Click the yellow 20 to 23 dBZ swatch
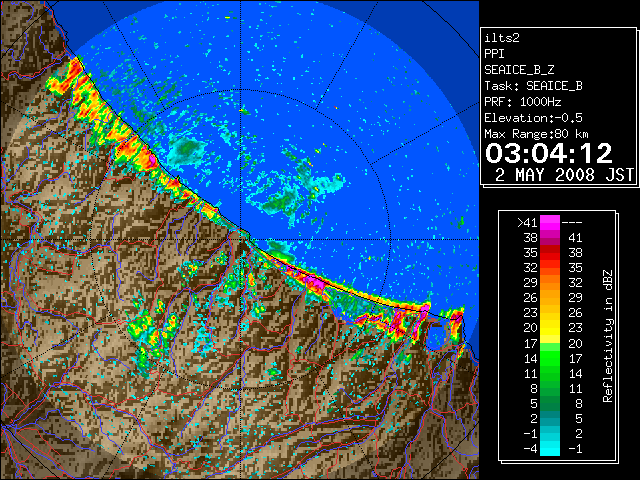The width and height of the screenshot is (640, 480). click(x=550, y=328)
